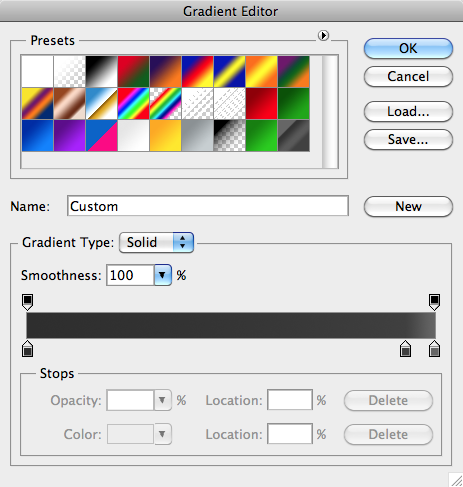Choose the red-to-green gradient preset

tap(134, 72)
